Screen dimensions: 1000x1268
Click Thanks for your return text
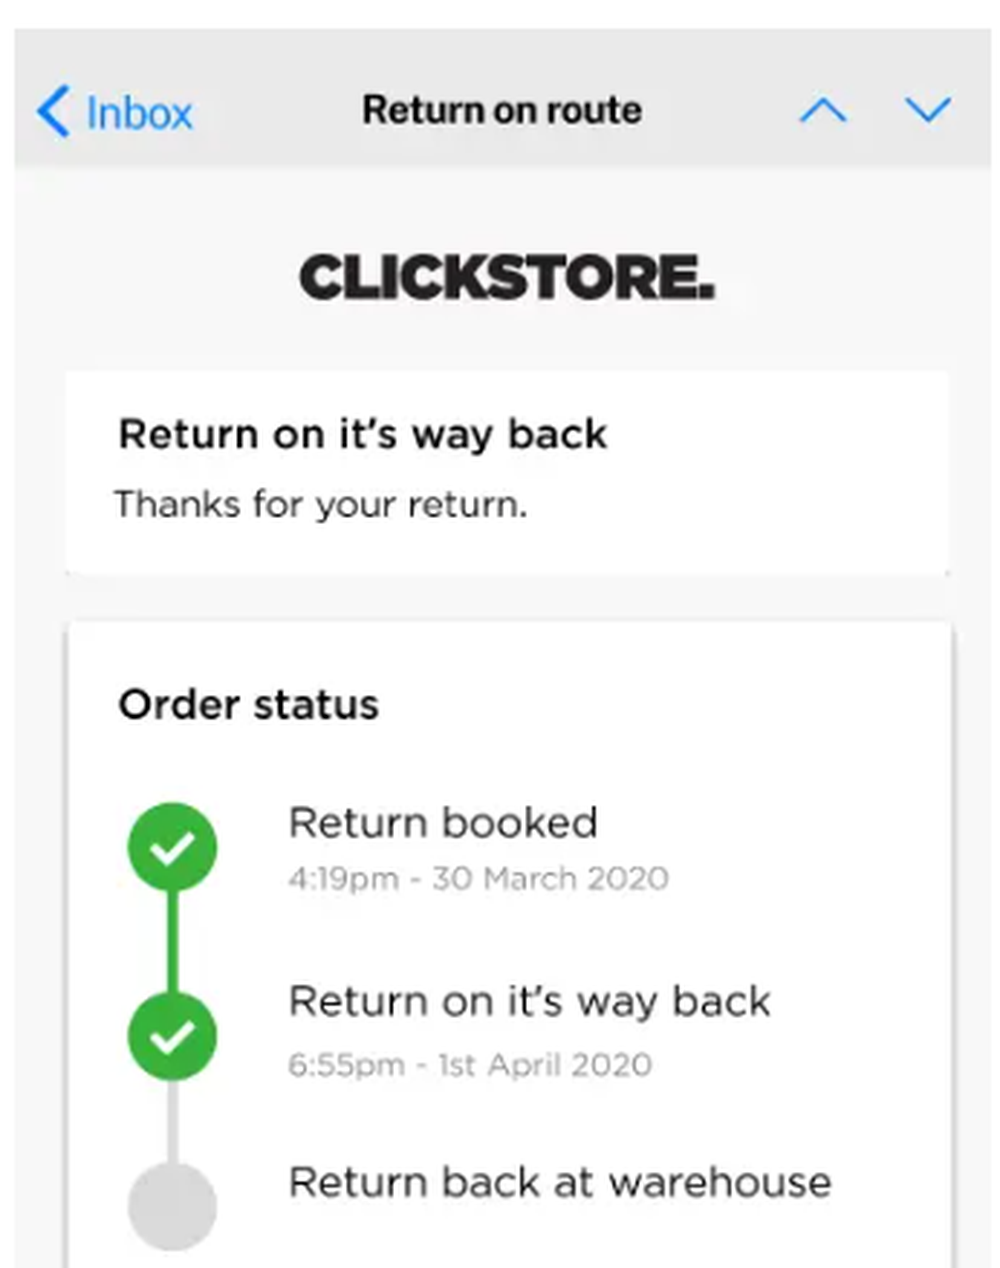320,504
